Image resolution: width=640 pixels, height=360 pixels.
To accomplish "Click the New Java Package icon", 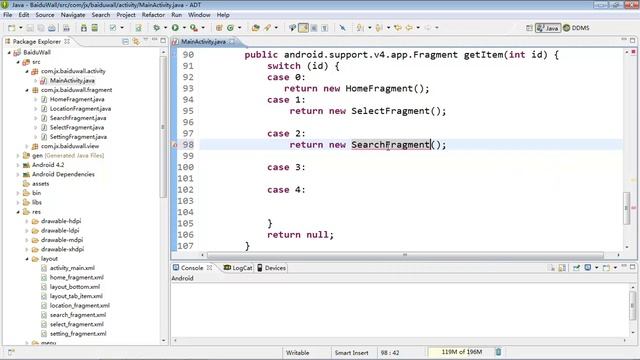I will pyautogui.click(x=219, y=28).
